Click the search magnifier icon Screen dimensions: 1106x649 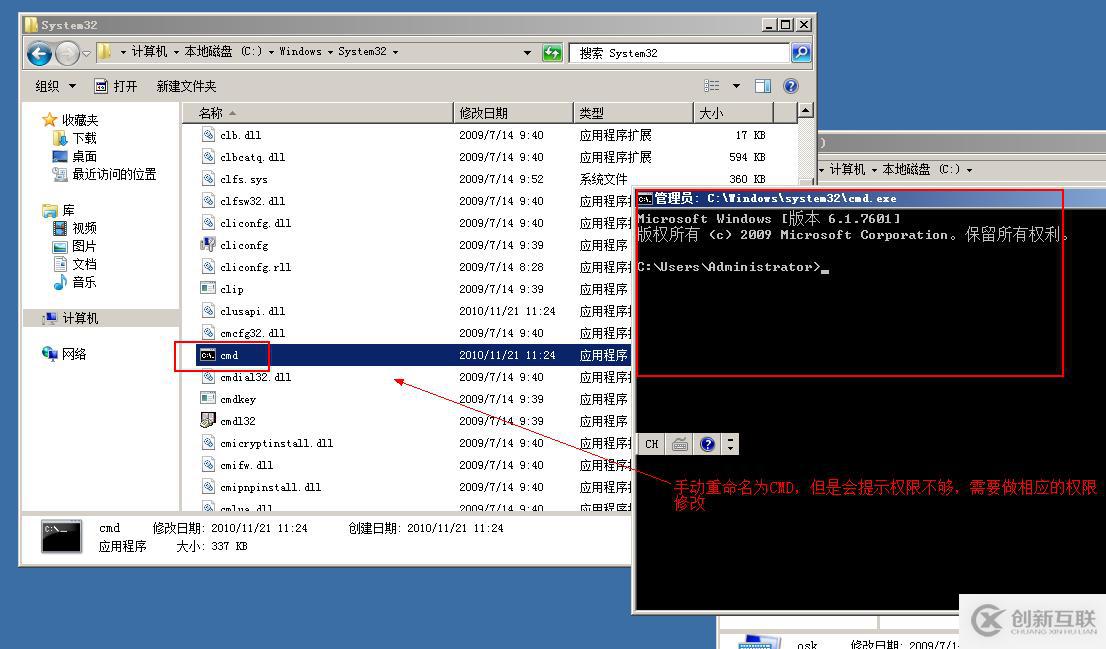point(801,52)
